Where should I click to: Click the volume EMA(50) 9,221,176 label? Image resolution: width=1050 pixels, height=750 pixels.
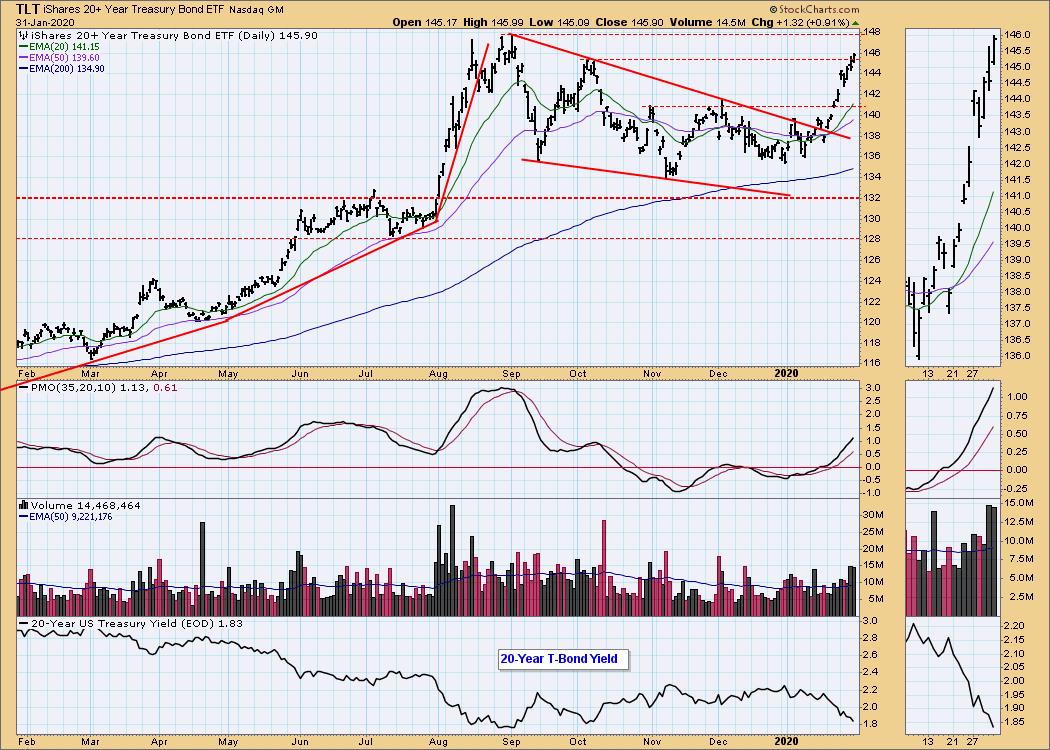coord(67,516)
